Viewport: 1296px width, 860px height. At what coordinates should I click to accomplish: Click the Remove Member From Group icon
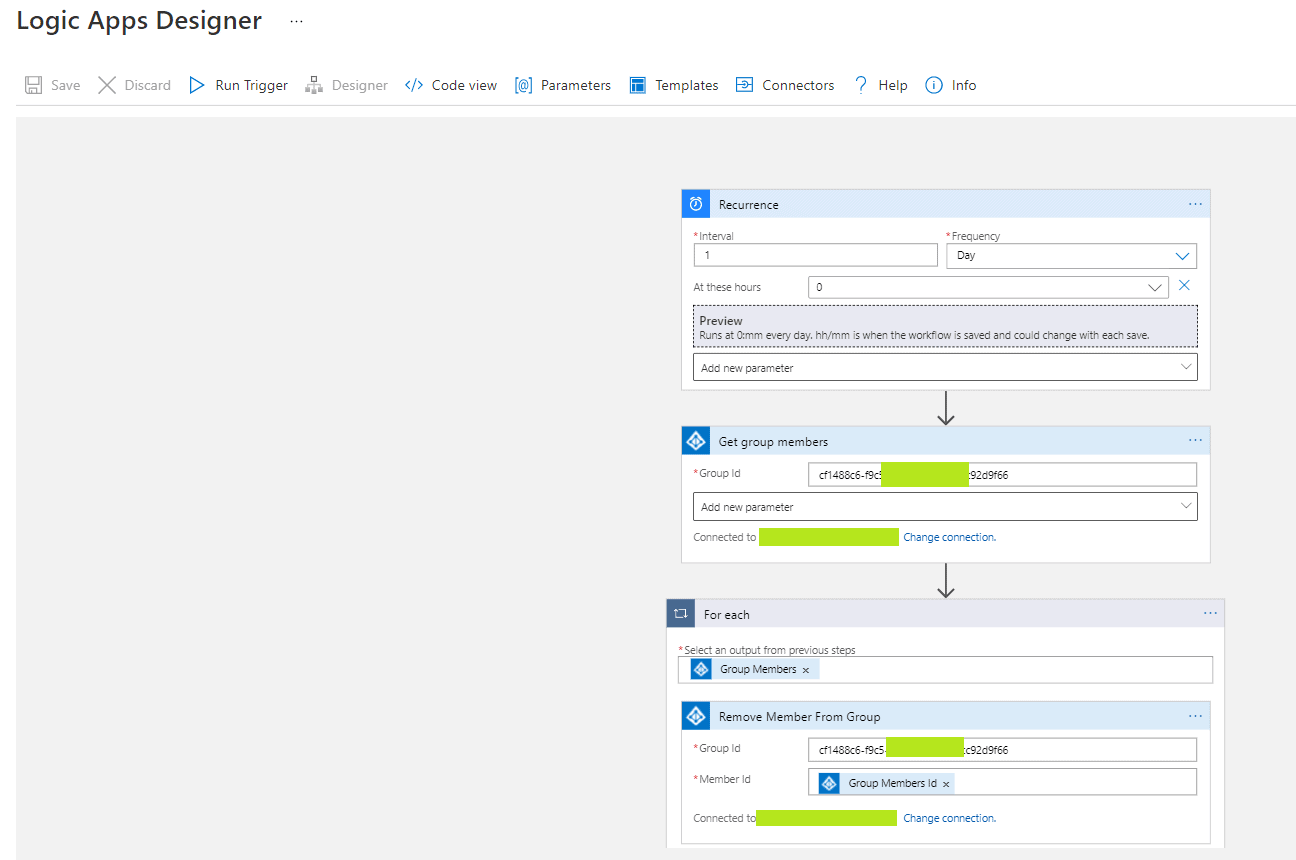[696, 716]
